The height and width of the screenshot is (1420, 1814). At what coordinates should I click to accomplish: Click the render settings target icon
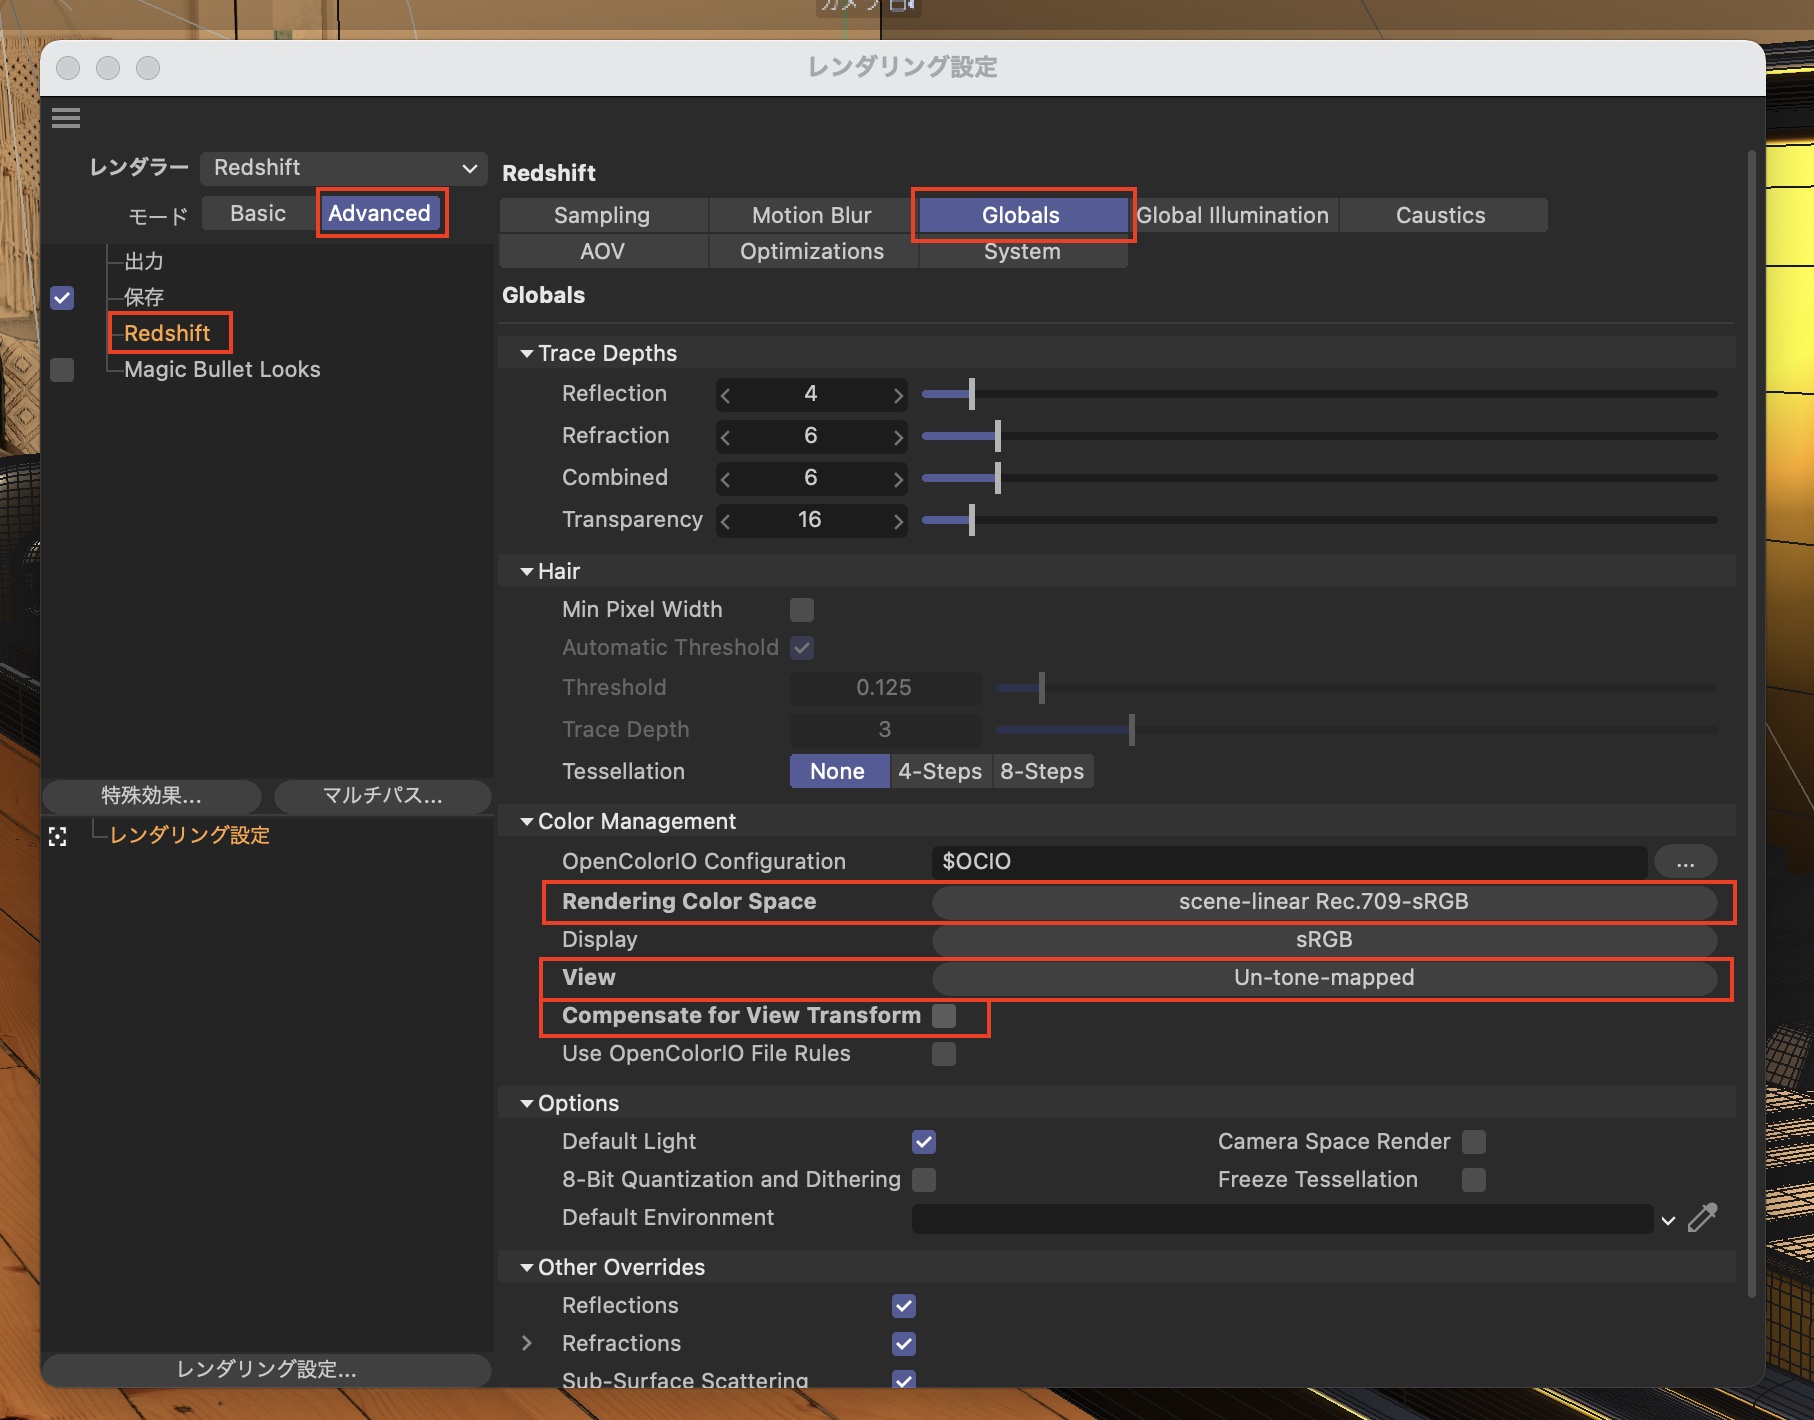pos(58,837)
